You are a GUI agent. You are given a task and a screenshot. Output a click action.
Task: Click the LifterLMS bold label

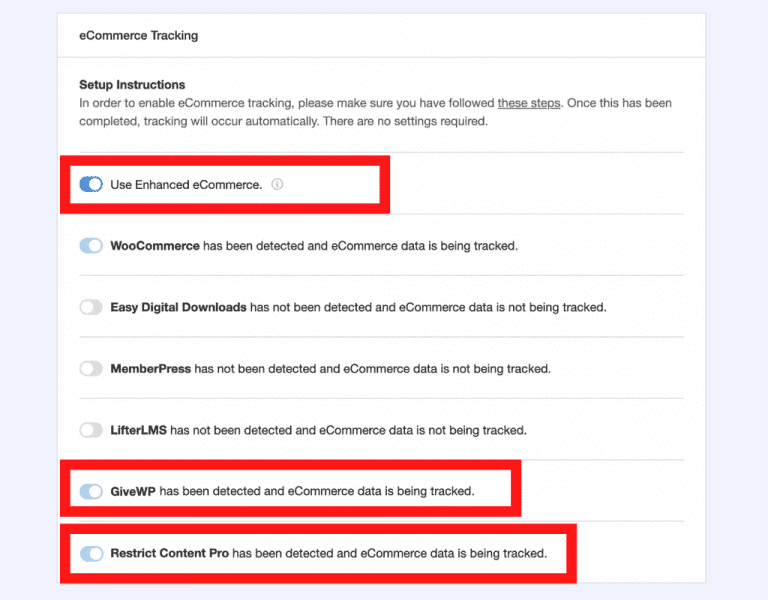coord(139,431)
